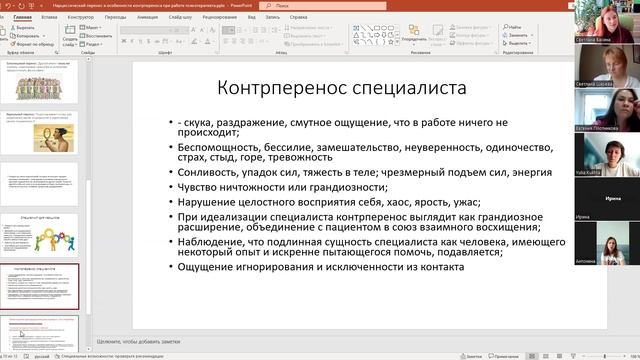The width and height of the screenshot is (640, 360).
Task: Open the Section (Раздел) dropdown
Action: tap(91, 44)
